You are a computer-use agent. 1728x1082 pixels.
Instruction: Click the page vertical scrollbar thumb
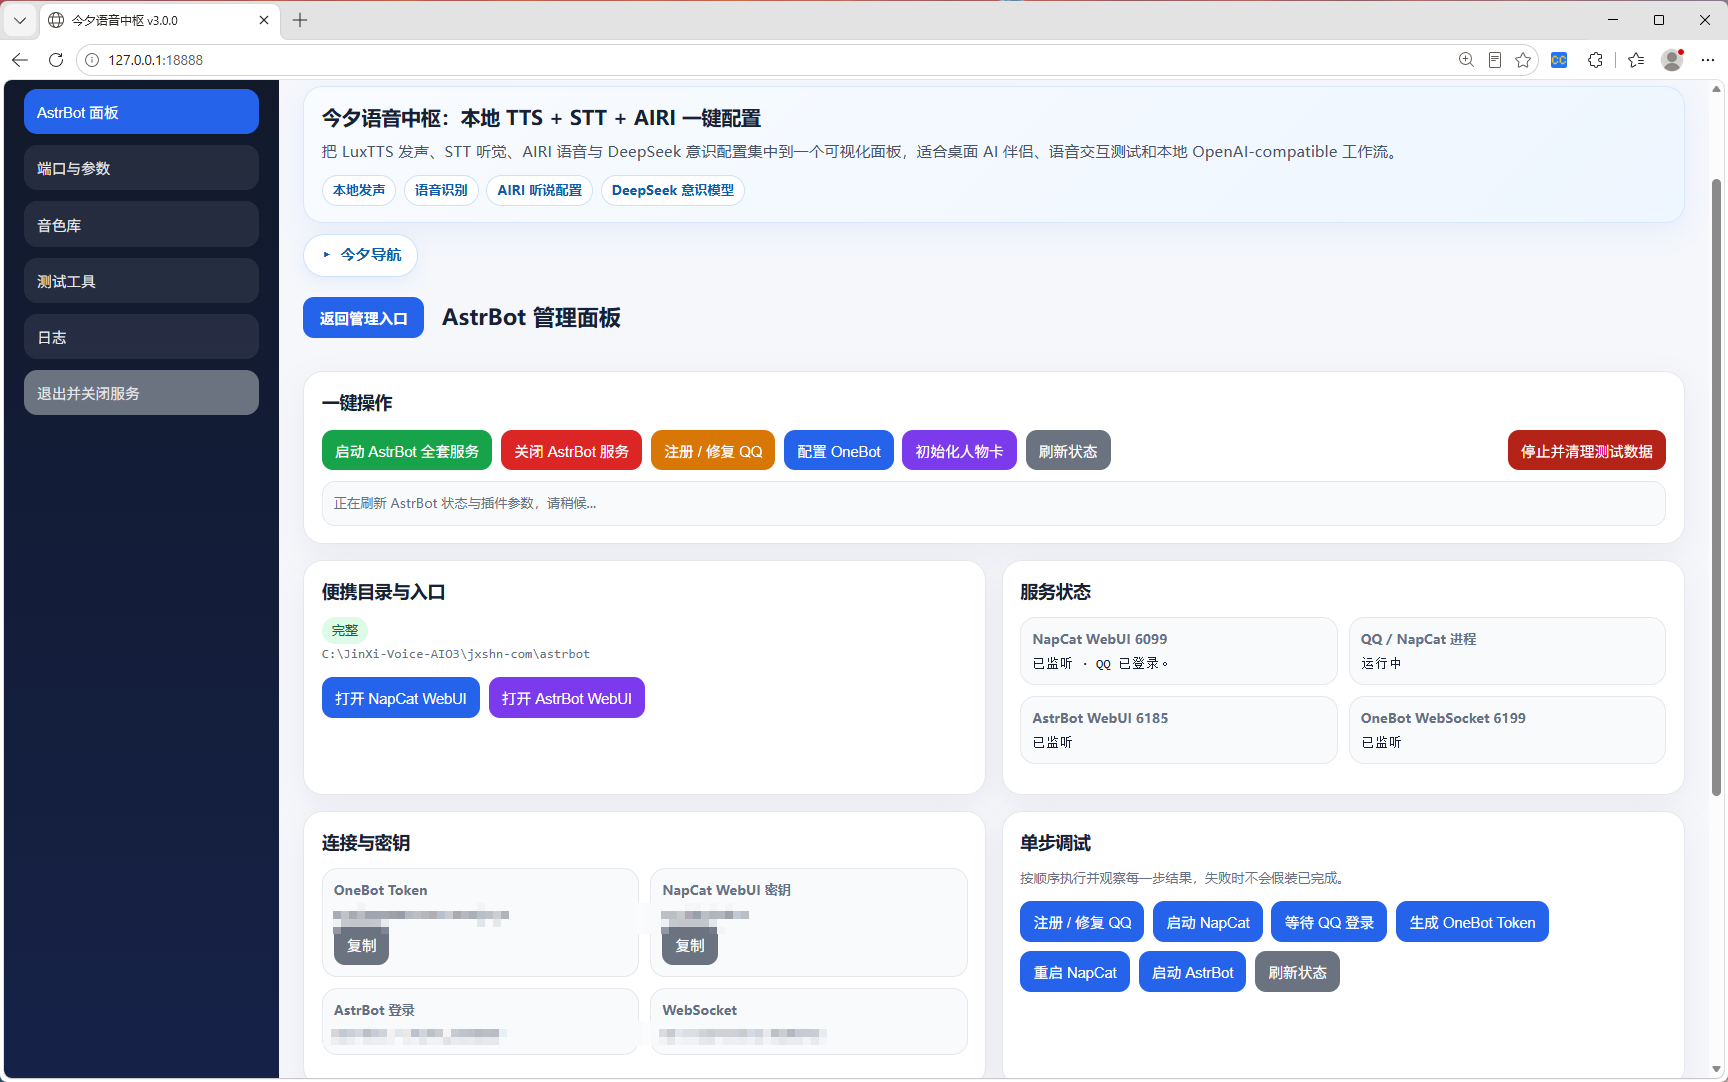1717,487
